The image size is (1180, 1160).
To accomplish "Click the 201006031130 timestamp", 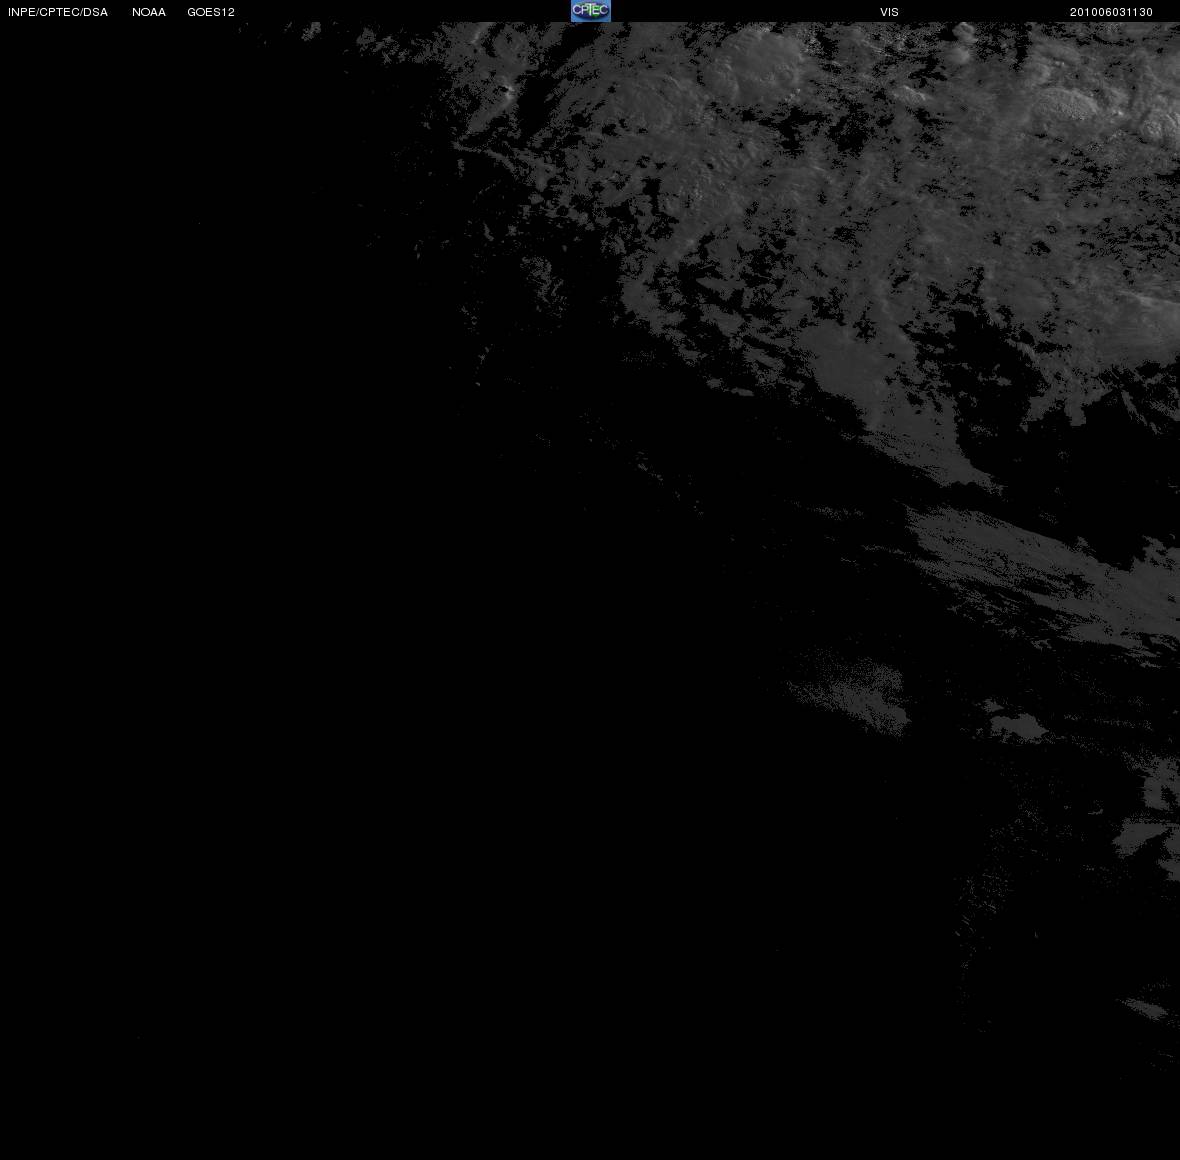I will point(1111,12).
